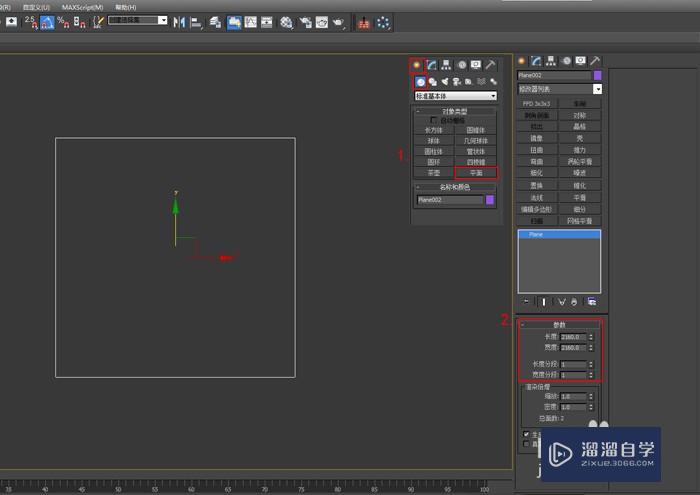
Task: Open the 帮助(H) help menu
Action: pos(125,6)
